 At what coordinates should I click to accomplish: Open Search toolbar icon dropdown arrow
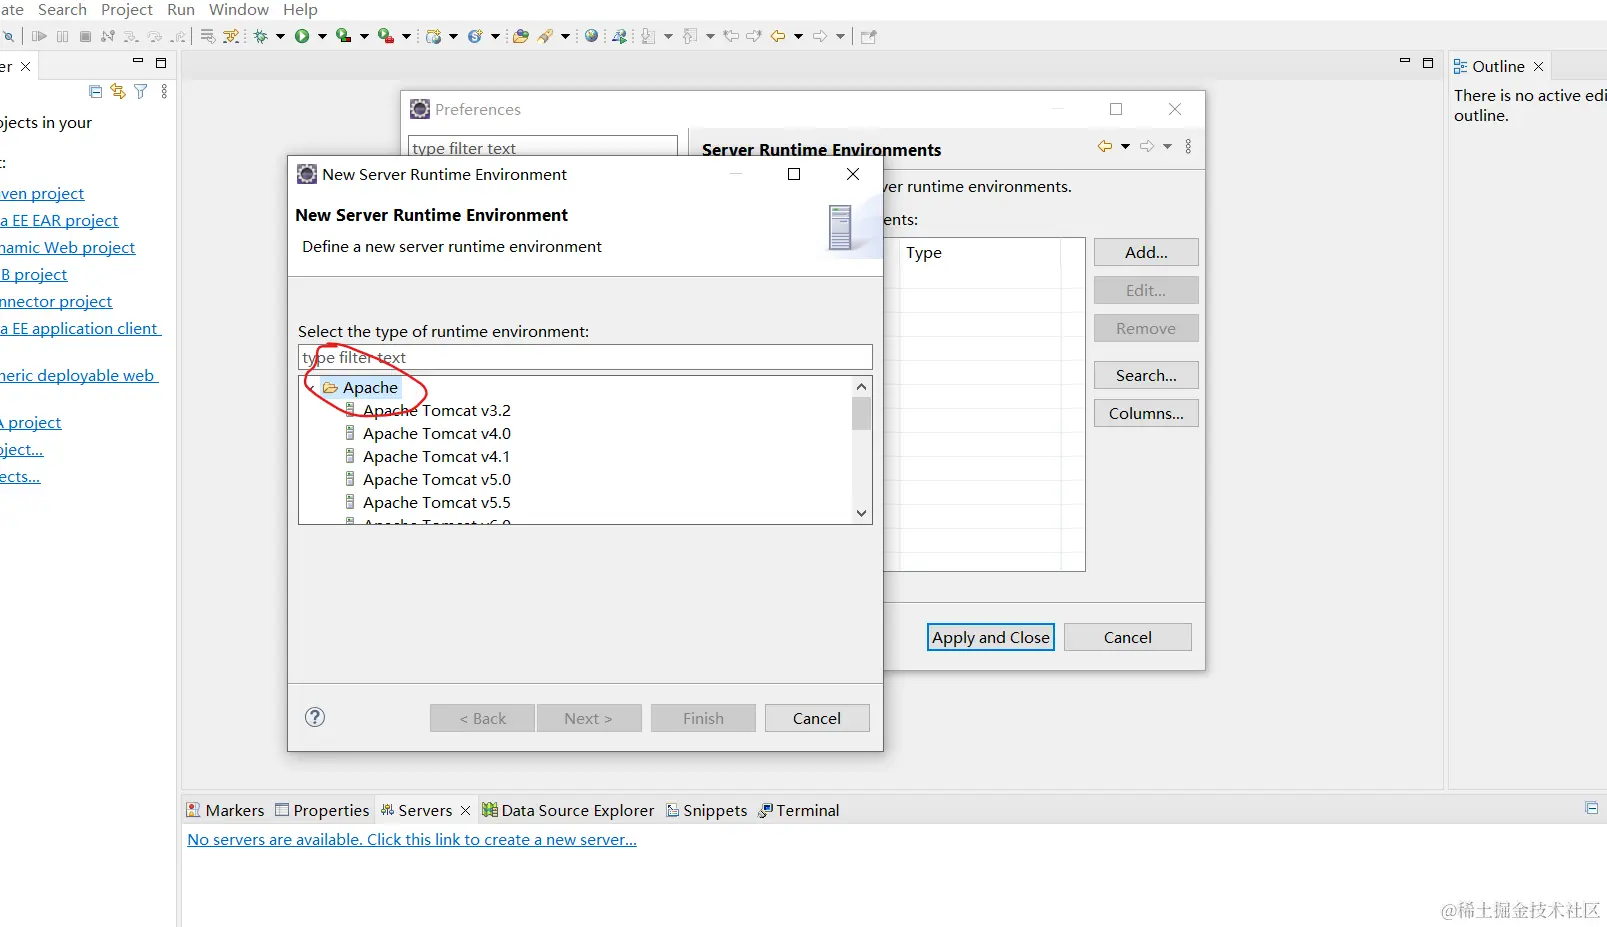tap(565, 36)
